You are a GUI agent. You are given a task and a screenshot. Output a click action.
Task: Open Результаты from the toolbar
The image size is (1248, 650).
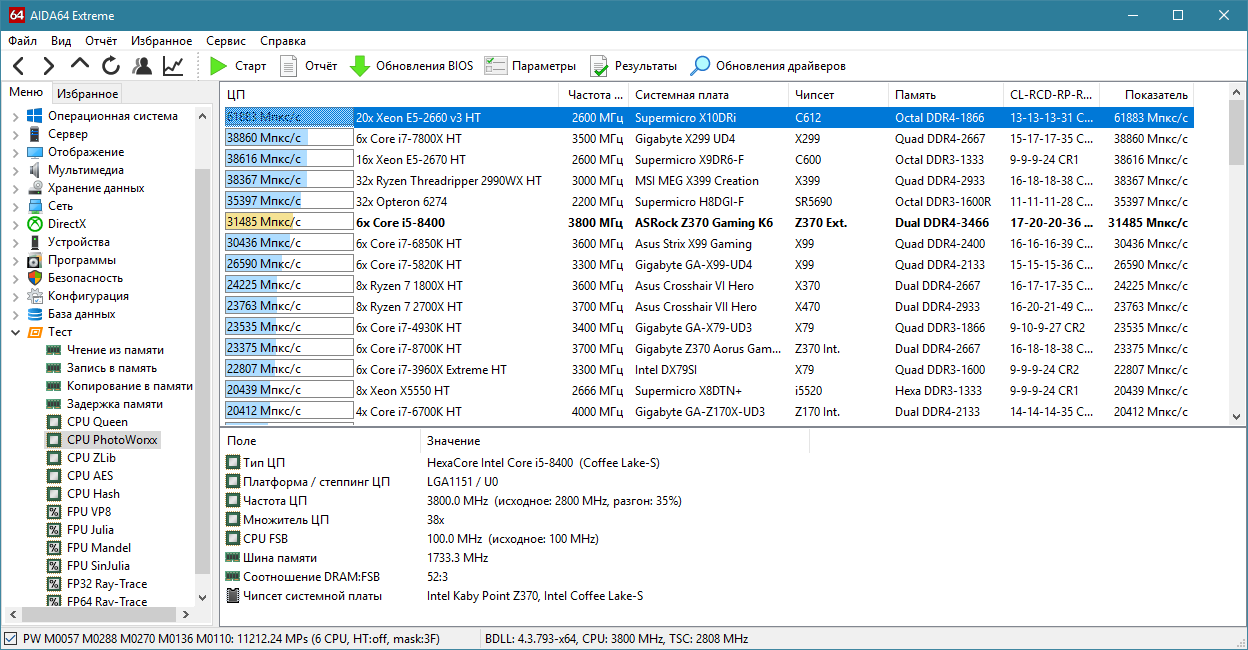(x=633, y=66)
